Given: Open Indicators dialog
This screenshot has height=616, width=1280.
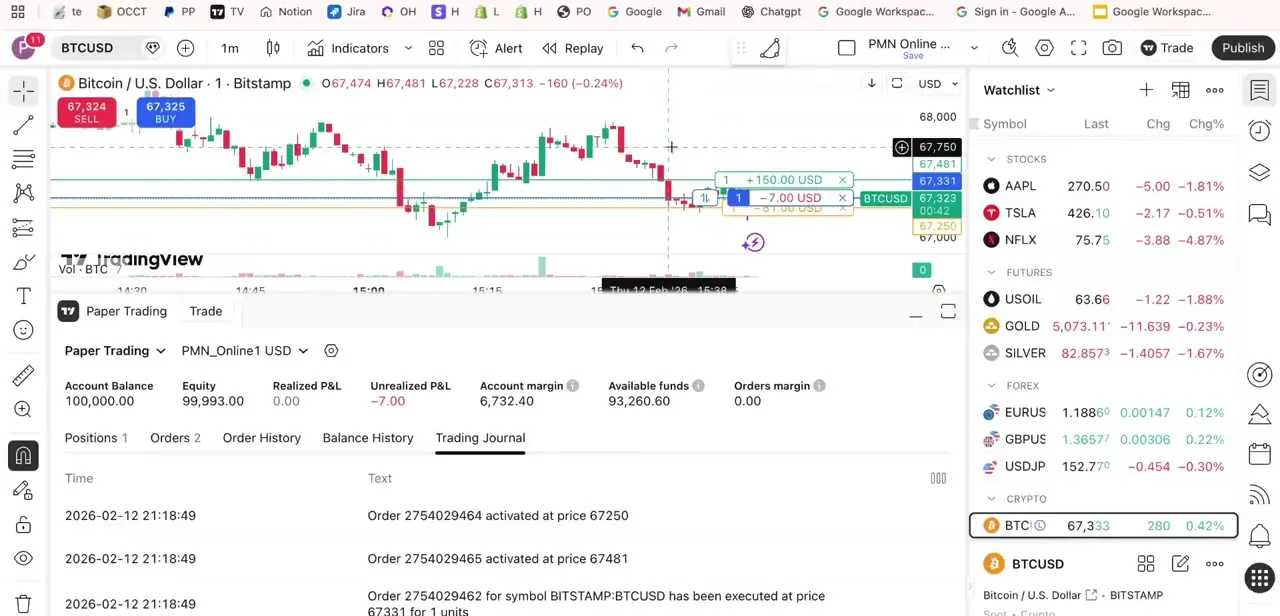Looking at the screenshot, I should click(348, 48).
